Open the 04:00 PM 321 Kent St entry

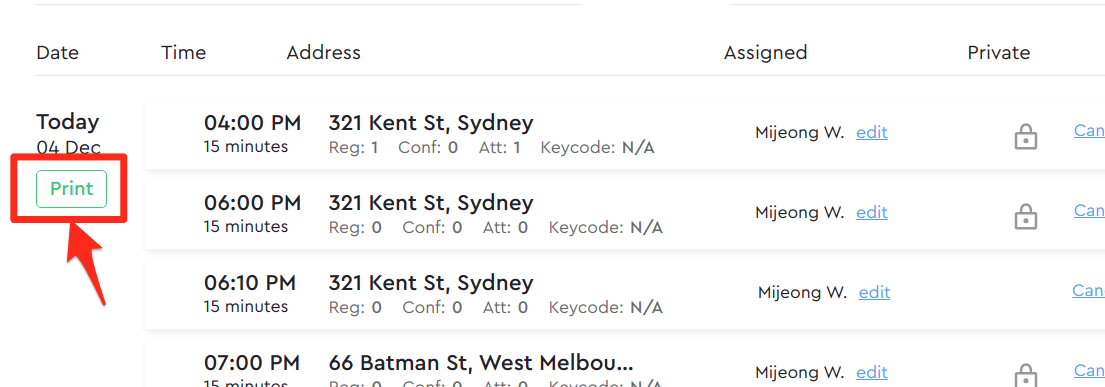pyautogui.click(x=431, y=123)
